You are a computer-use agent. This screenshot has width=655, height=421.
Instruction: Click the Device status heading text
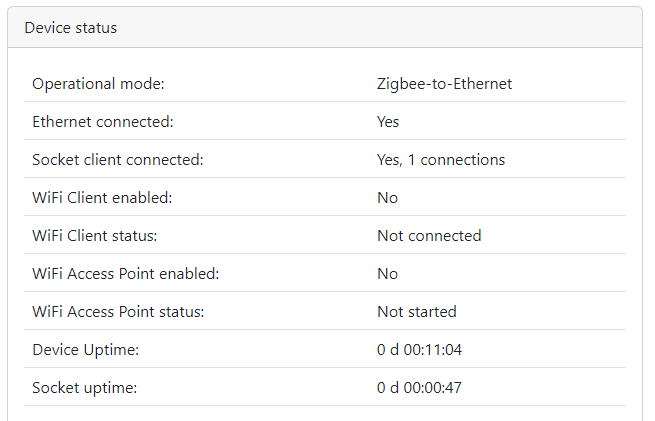pos(71,28)
